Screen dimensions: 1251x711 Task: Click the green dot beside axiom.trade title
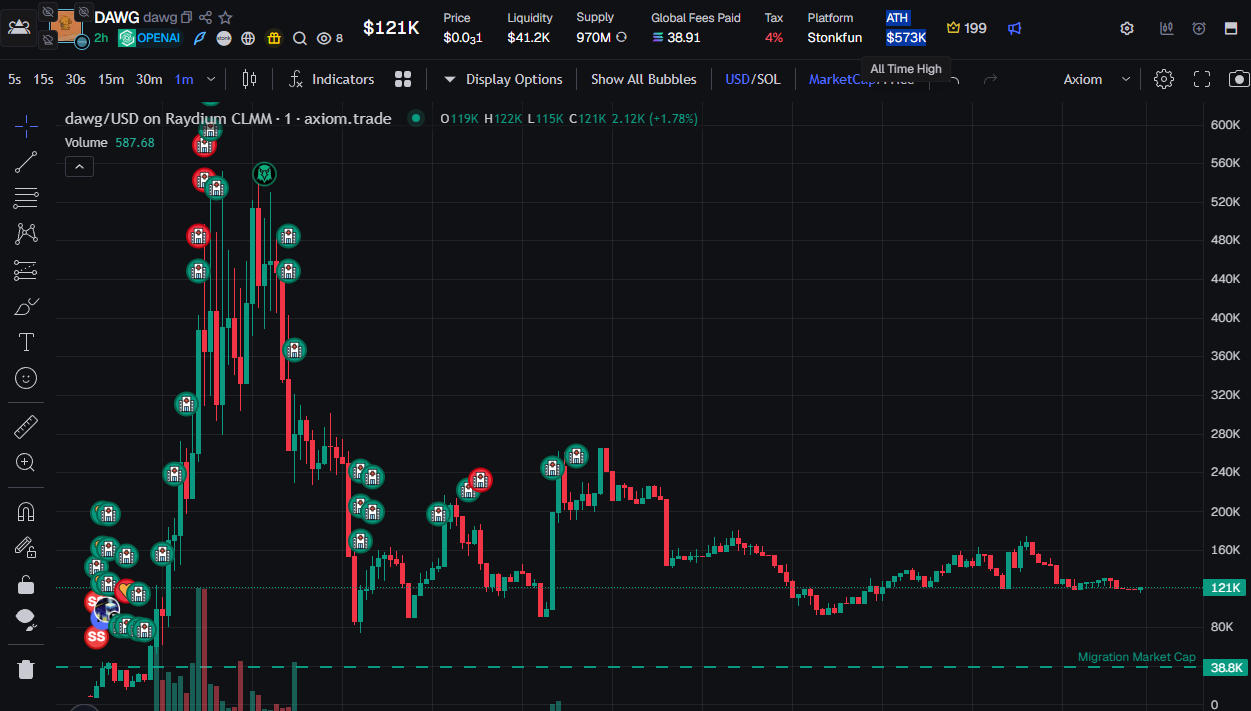(x=416, y=118)
